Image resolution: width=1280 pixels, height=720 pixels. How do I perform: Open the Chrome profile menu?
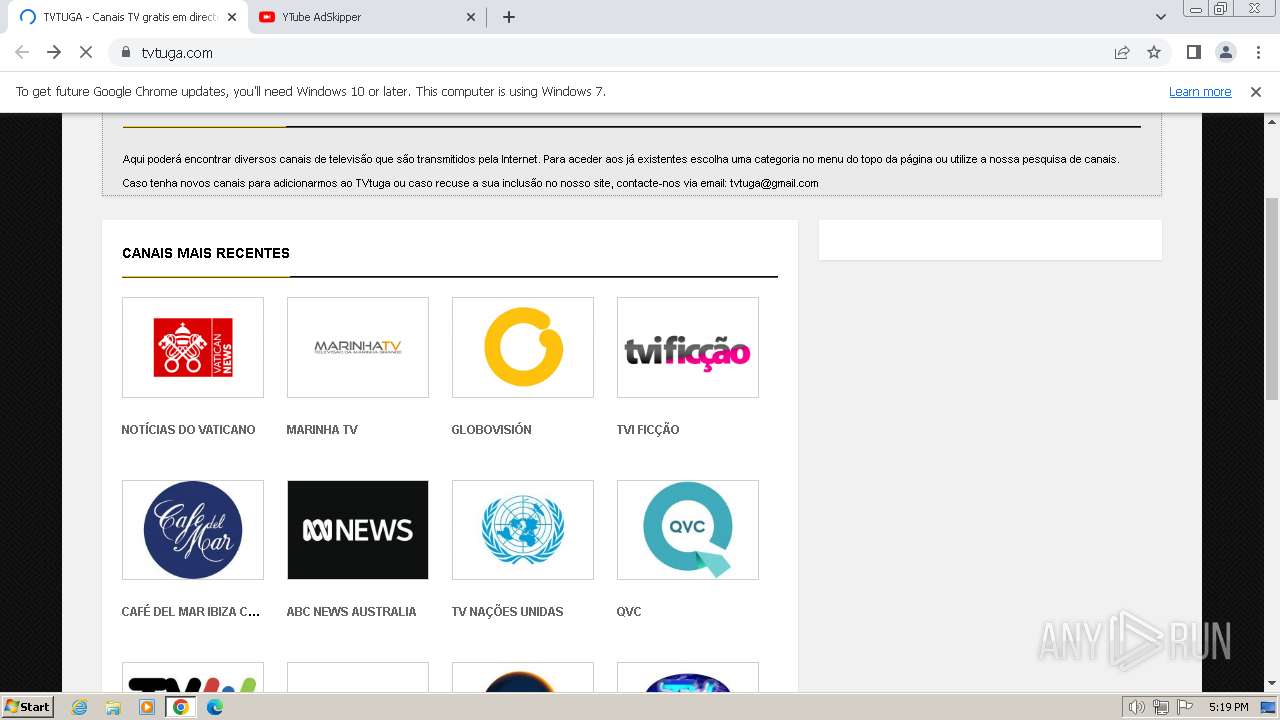pyautogui.click(x=1226, y=52)
